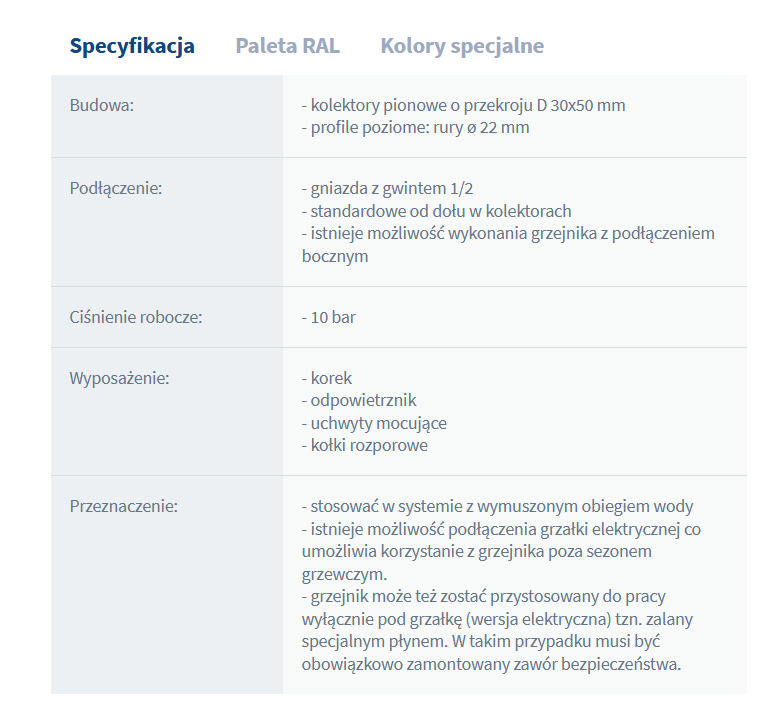Click the standardowe od dołu w kolektorach line

436,211
